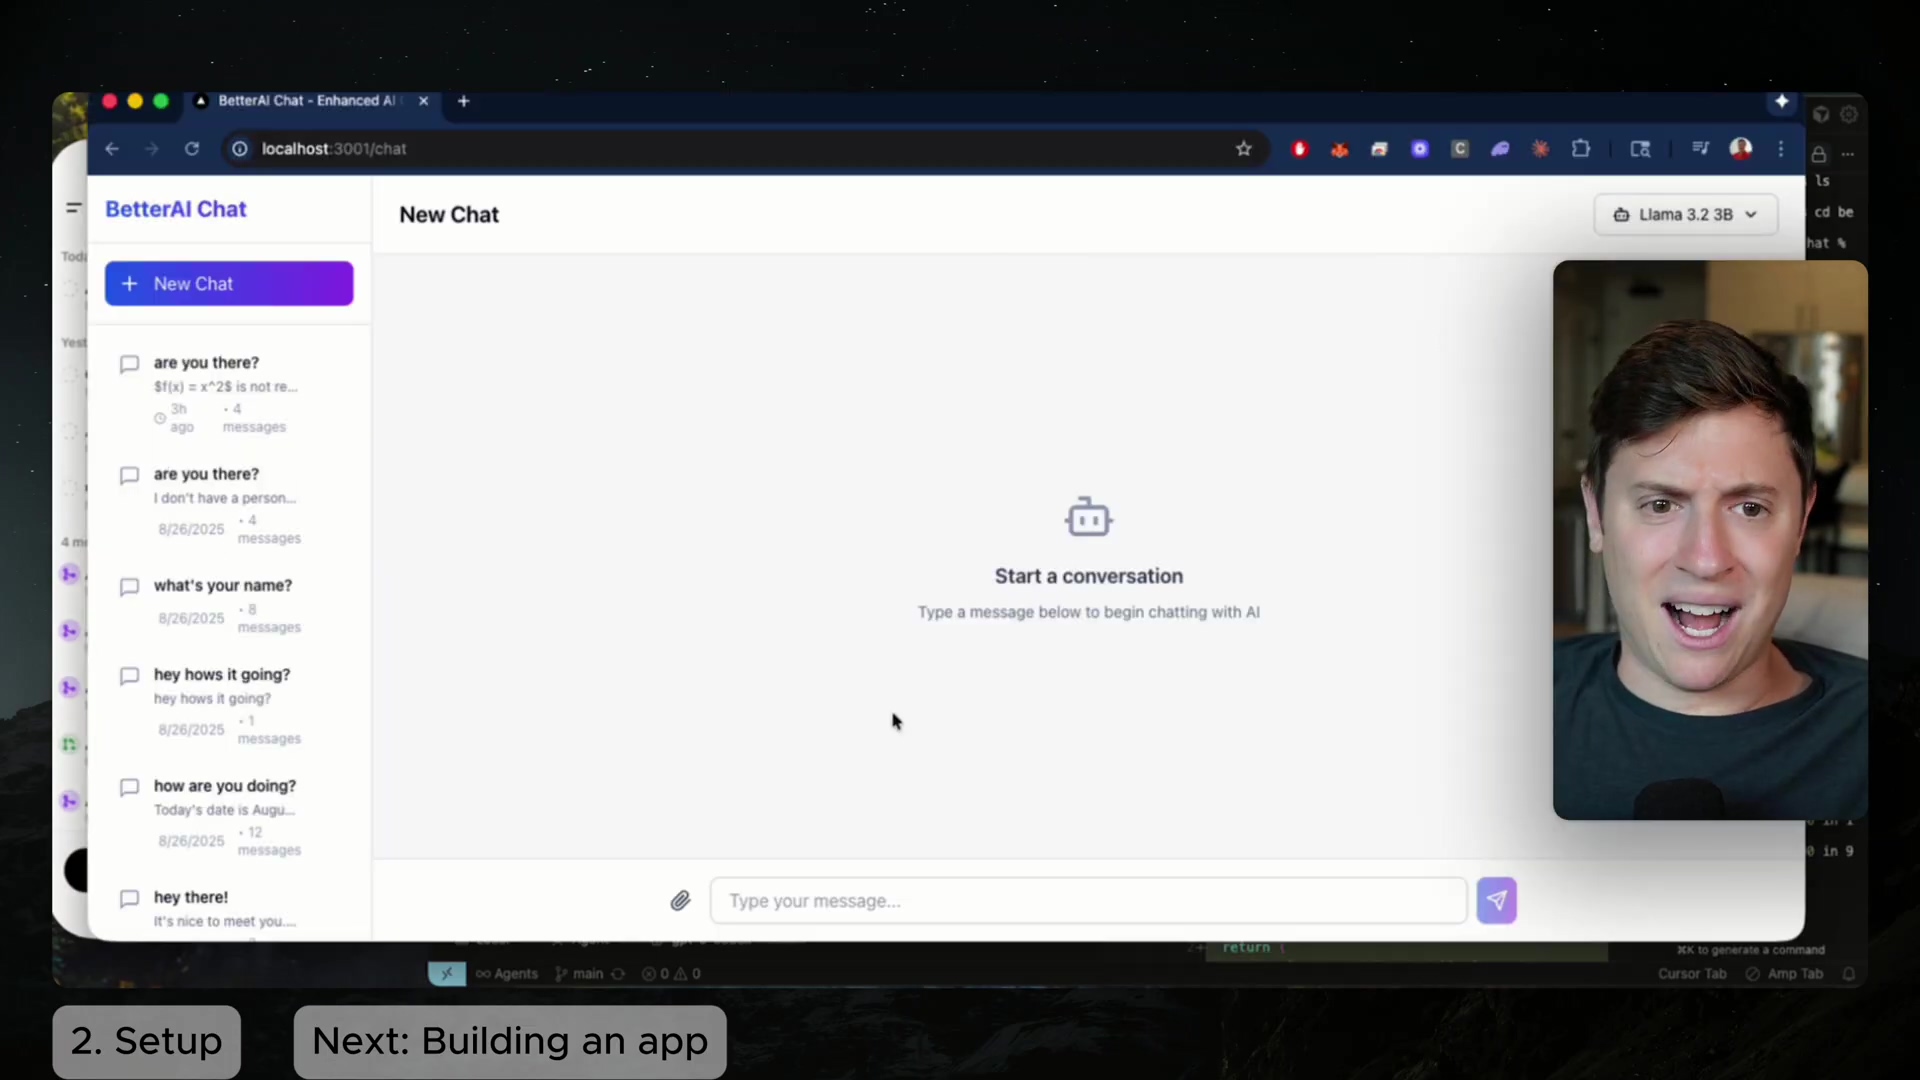The width and height of the screenshot is (1920, 1080).
Task: Bookmark this page with the star icon
Action: pos(1243,149)
